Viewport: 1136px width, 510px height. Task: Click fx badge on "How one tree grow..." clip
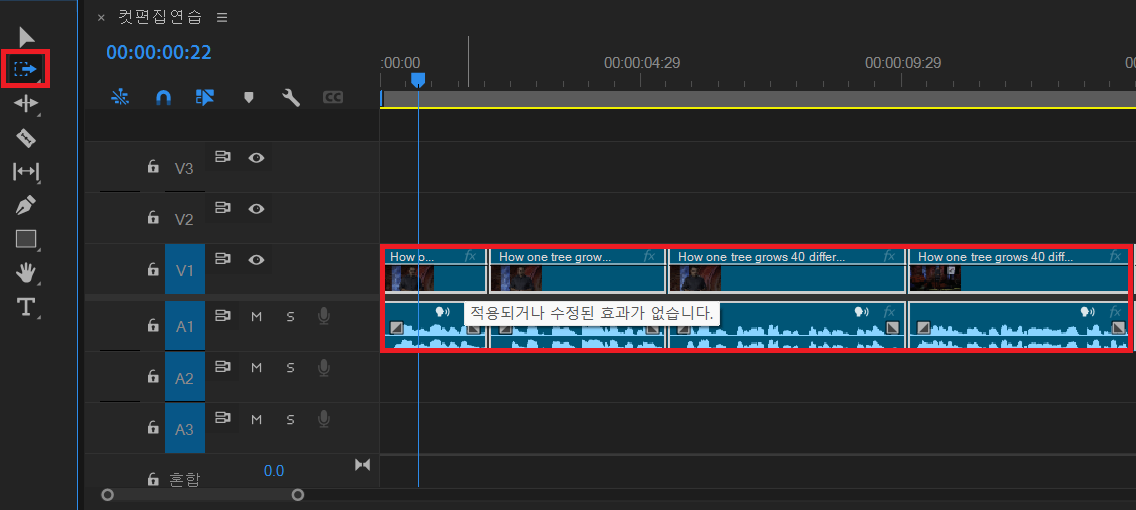click(x=649, y=256)
